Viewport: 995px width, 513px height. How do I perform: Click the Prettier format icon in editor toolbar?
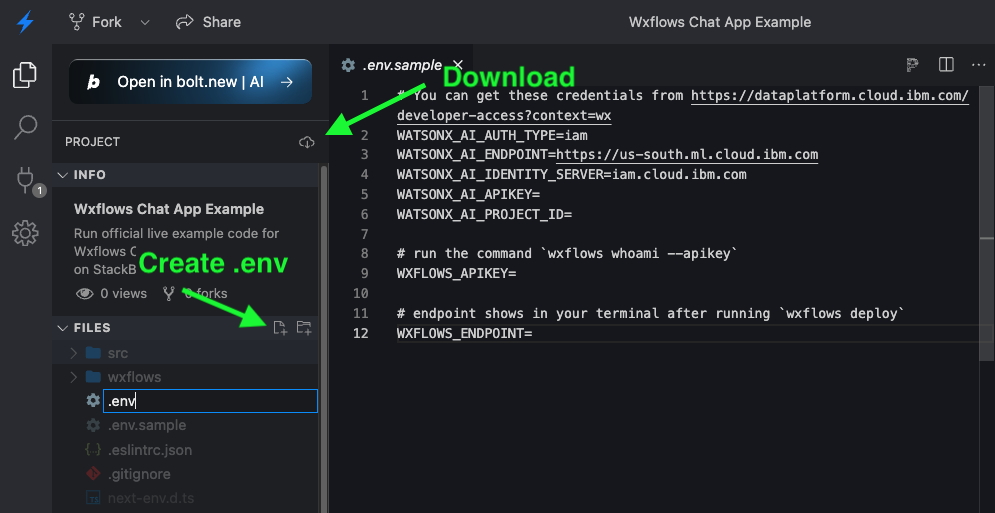coord(912,65)
